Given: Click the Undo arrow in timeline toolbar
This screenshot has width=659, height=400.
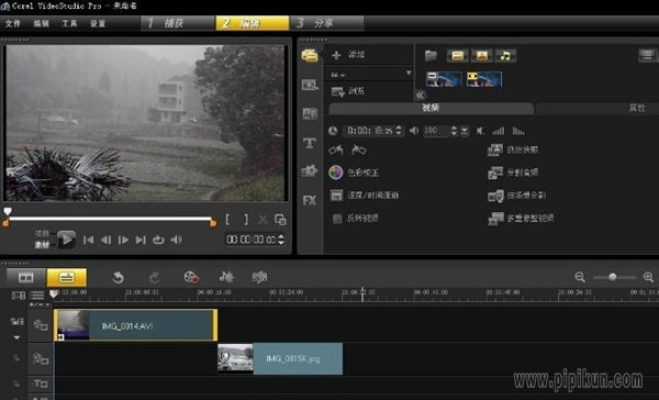Looking at the screenshot, I should (x=118, y=277).
